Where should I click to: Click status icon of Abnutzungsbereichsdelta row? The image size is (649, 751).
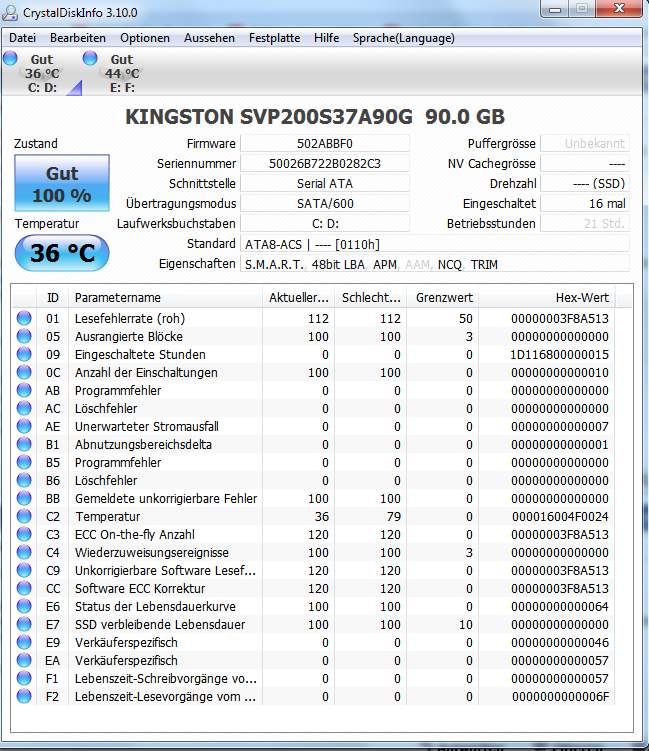(x=24, y=444)
